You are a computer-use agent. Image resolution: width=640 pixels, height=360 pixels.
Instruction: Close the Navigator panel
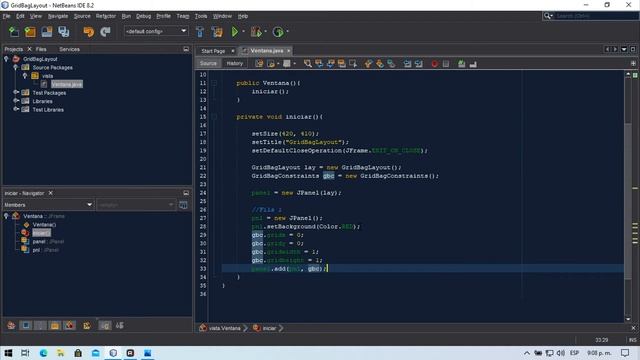coord(51,193)
